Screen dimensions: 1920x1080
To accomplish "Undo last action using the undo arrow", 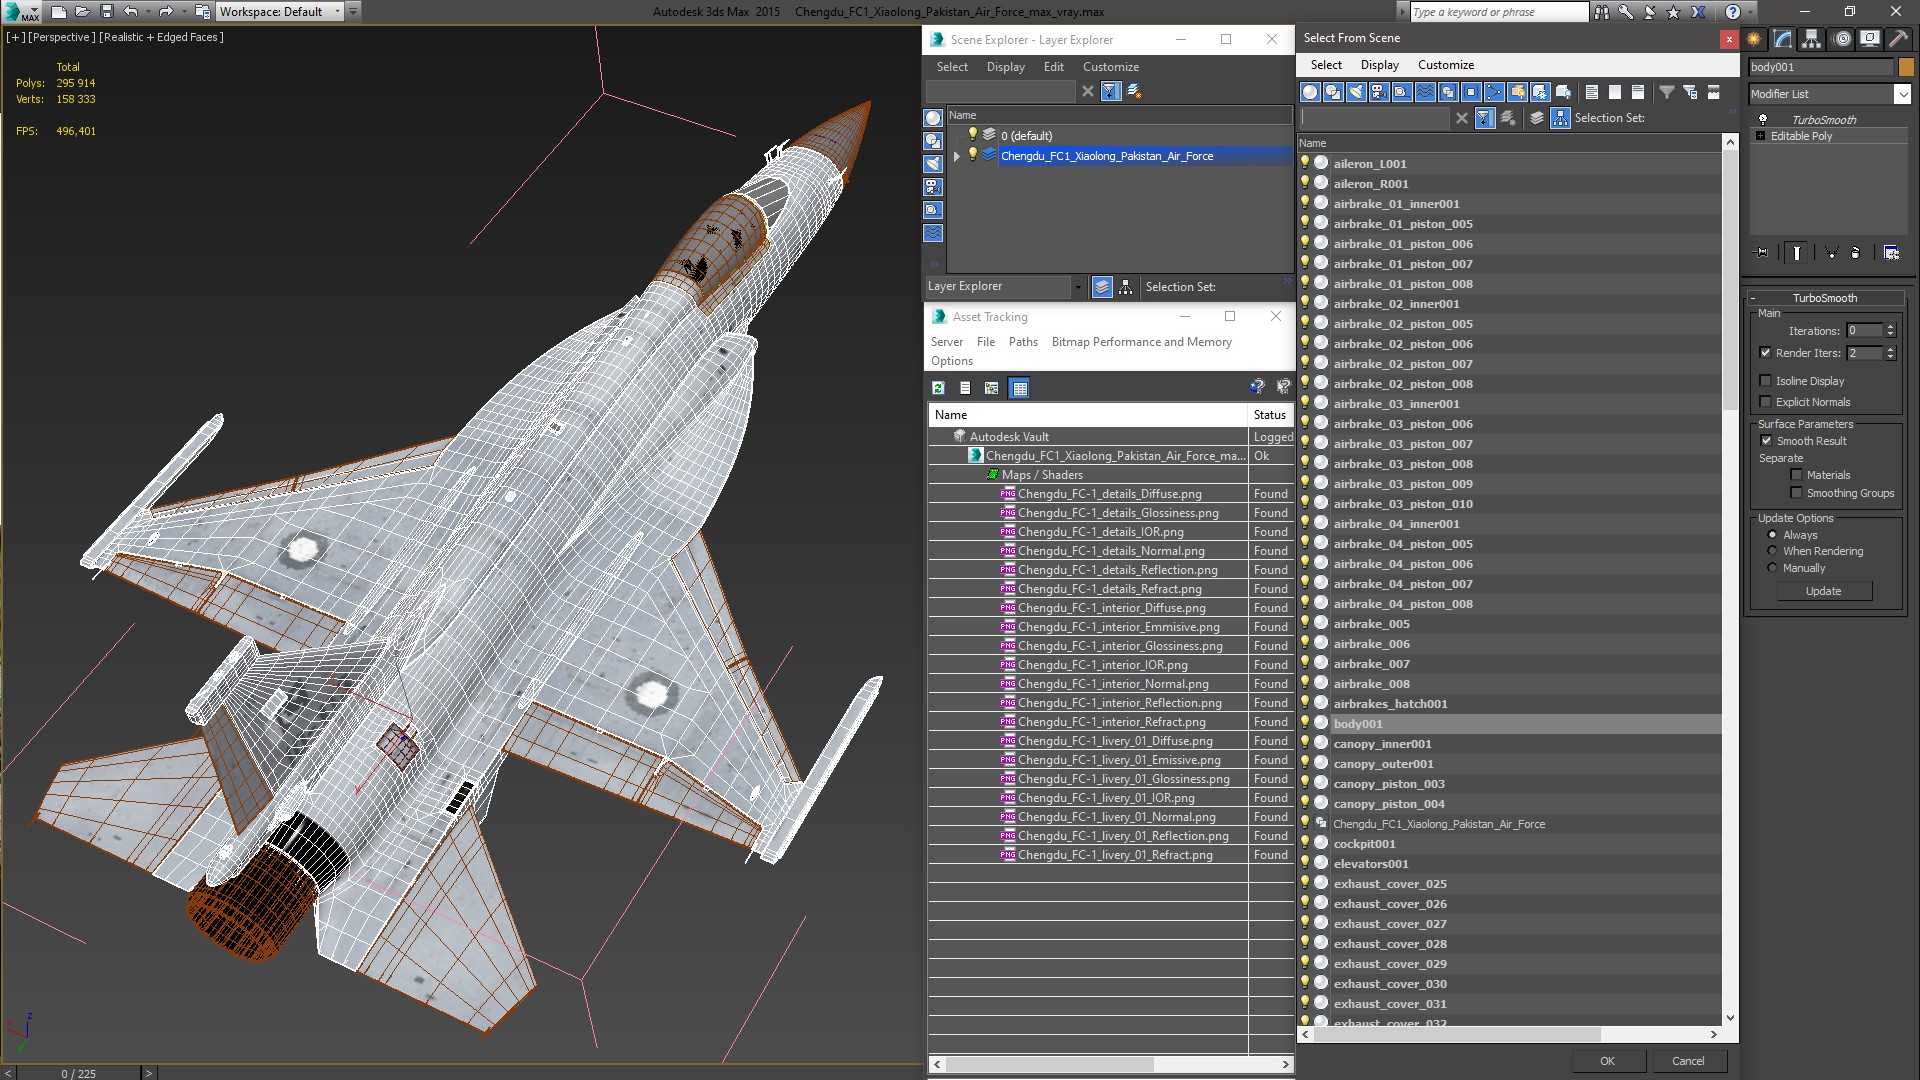I will pos(130,12).
